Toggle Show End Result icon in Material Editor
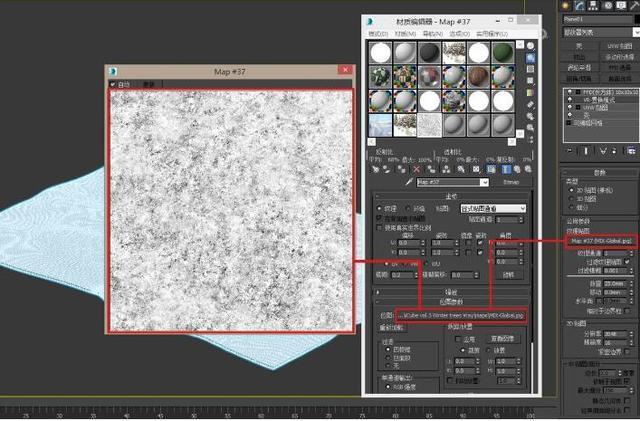 [506, 169]
